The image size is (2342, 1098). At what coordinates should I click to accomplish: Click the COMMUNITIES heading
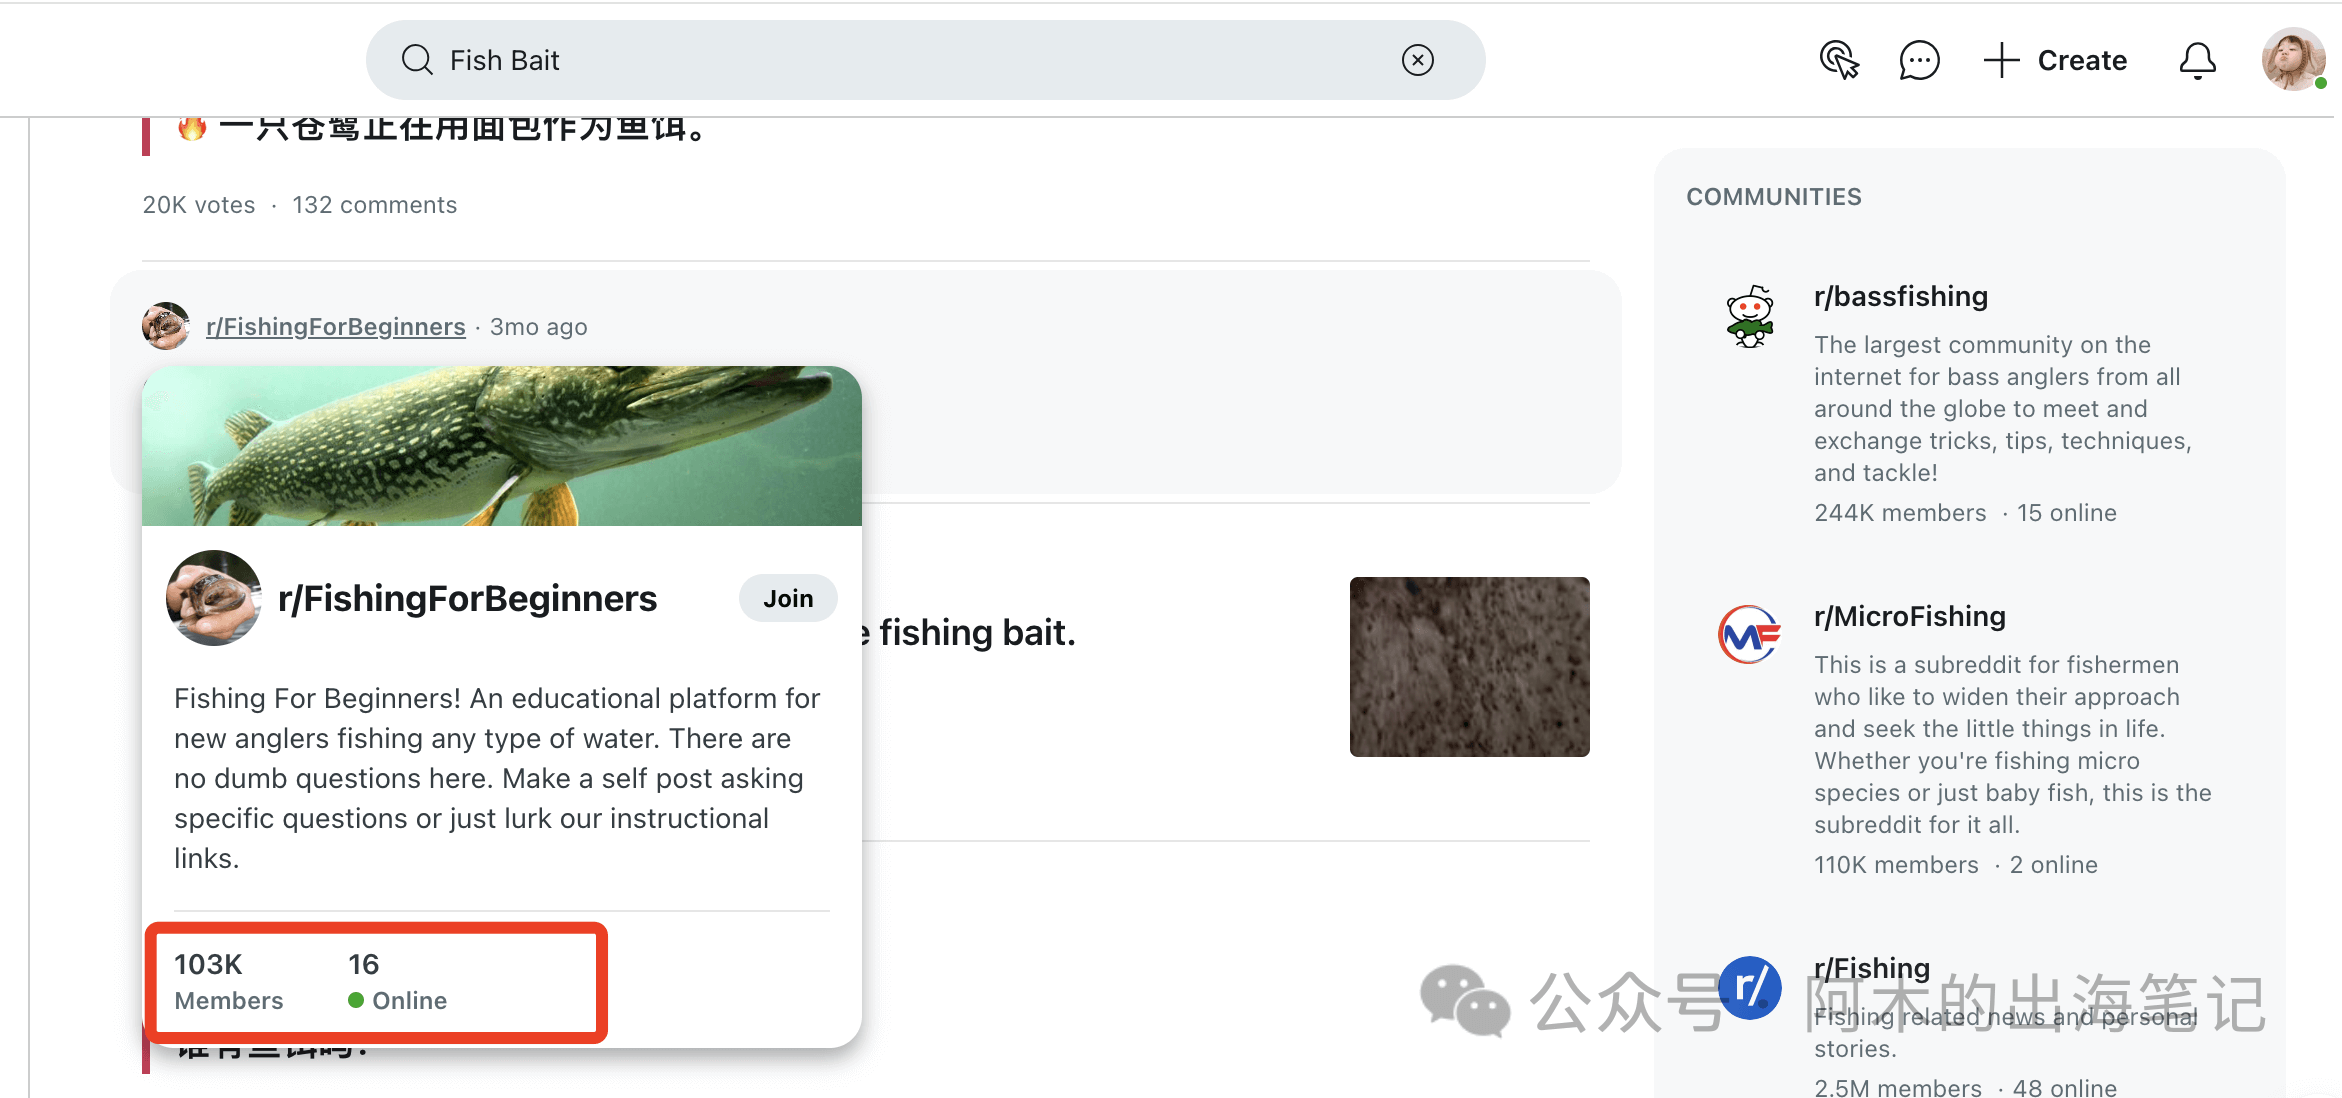click(x=1773, y=197)
